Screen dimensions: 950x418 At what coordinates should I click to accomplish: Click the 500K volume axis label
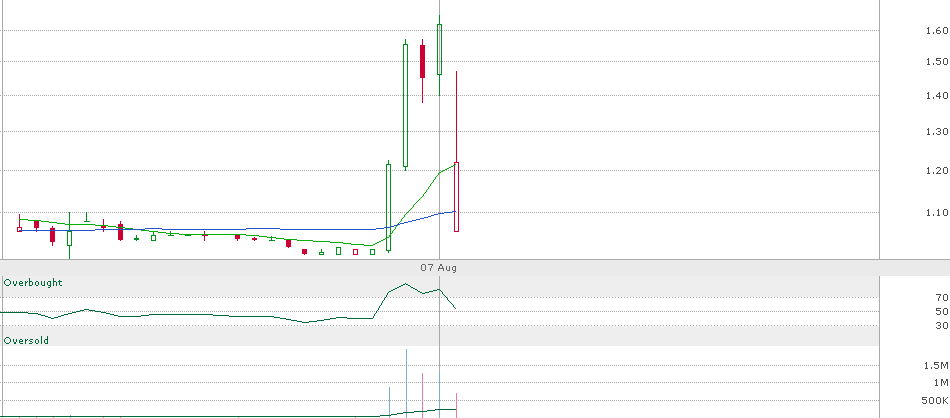935,400
